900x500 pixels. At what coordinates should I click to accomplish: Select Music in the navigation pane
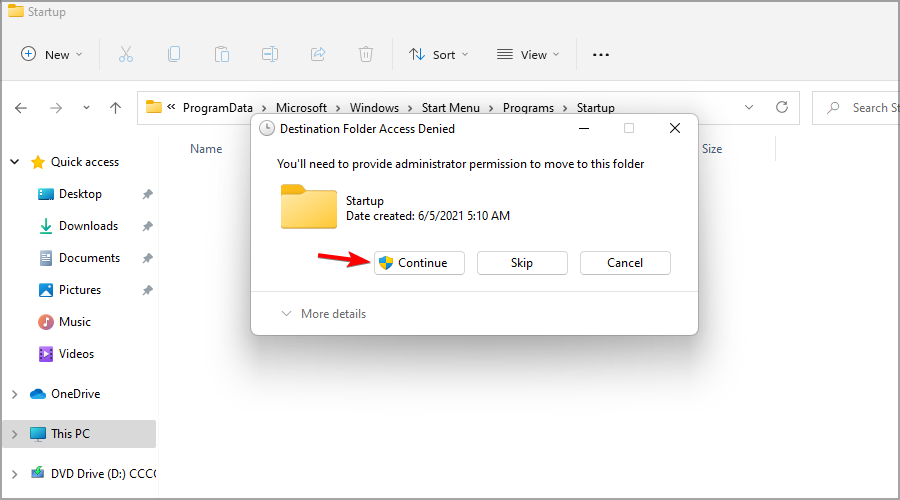point(75,322)
